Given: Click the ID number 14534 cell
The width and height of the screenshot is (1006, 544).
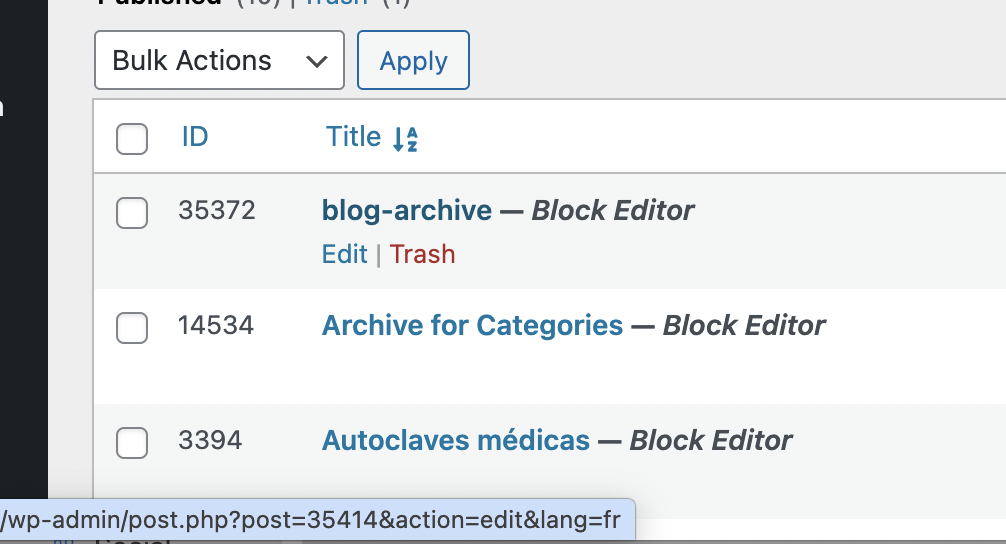Looking at the screenshot, I should point(216,325).
